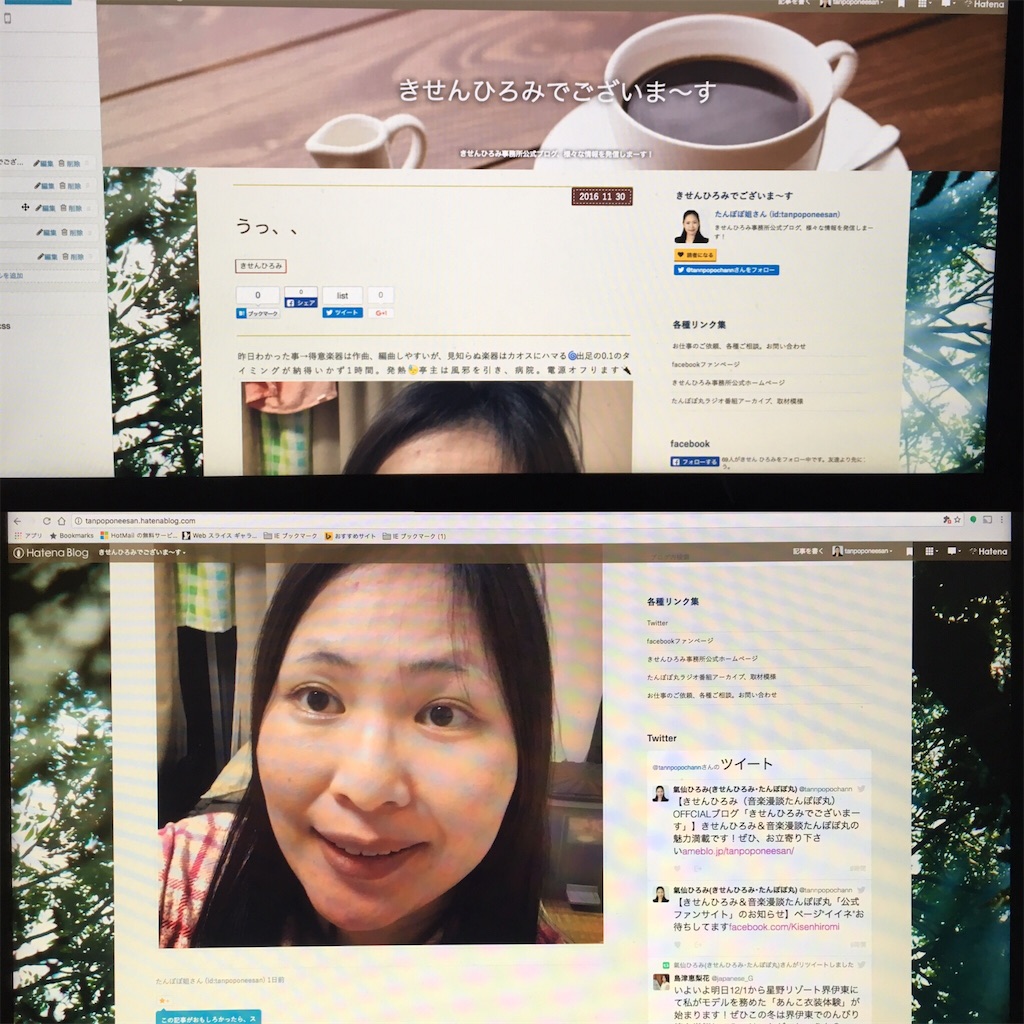This screenshot has height=1024, width=1024.
Task: Click 編集 pencil on the でござ... row
Action: tap(43, 163)
